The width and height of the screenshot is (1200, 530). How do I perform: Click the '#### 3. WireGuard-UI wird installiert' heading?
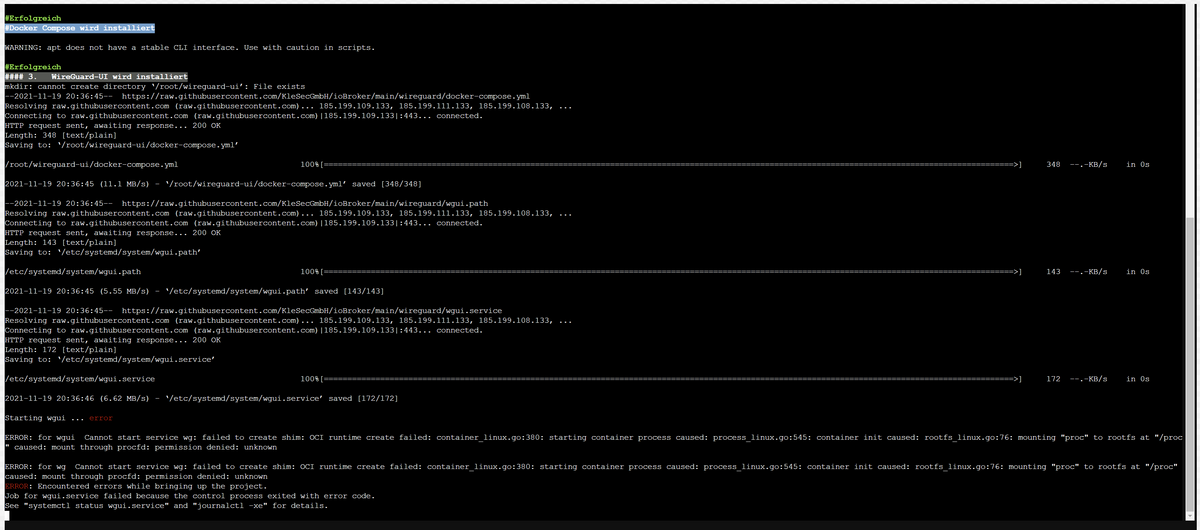(x=96, y=76)
